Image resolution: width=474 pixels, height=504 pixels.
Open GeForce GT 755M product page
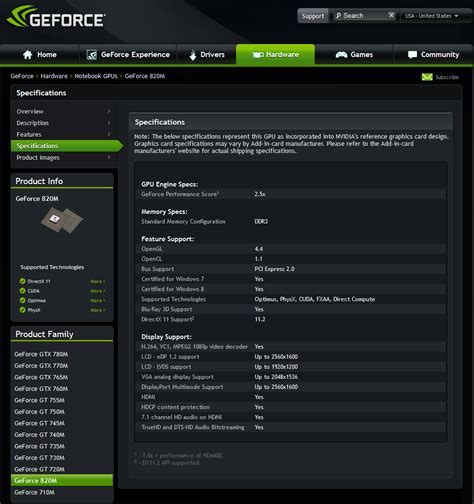39,400
